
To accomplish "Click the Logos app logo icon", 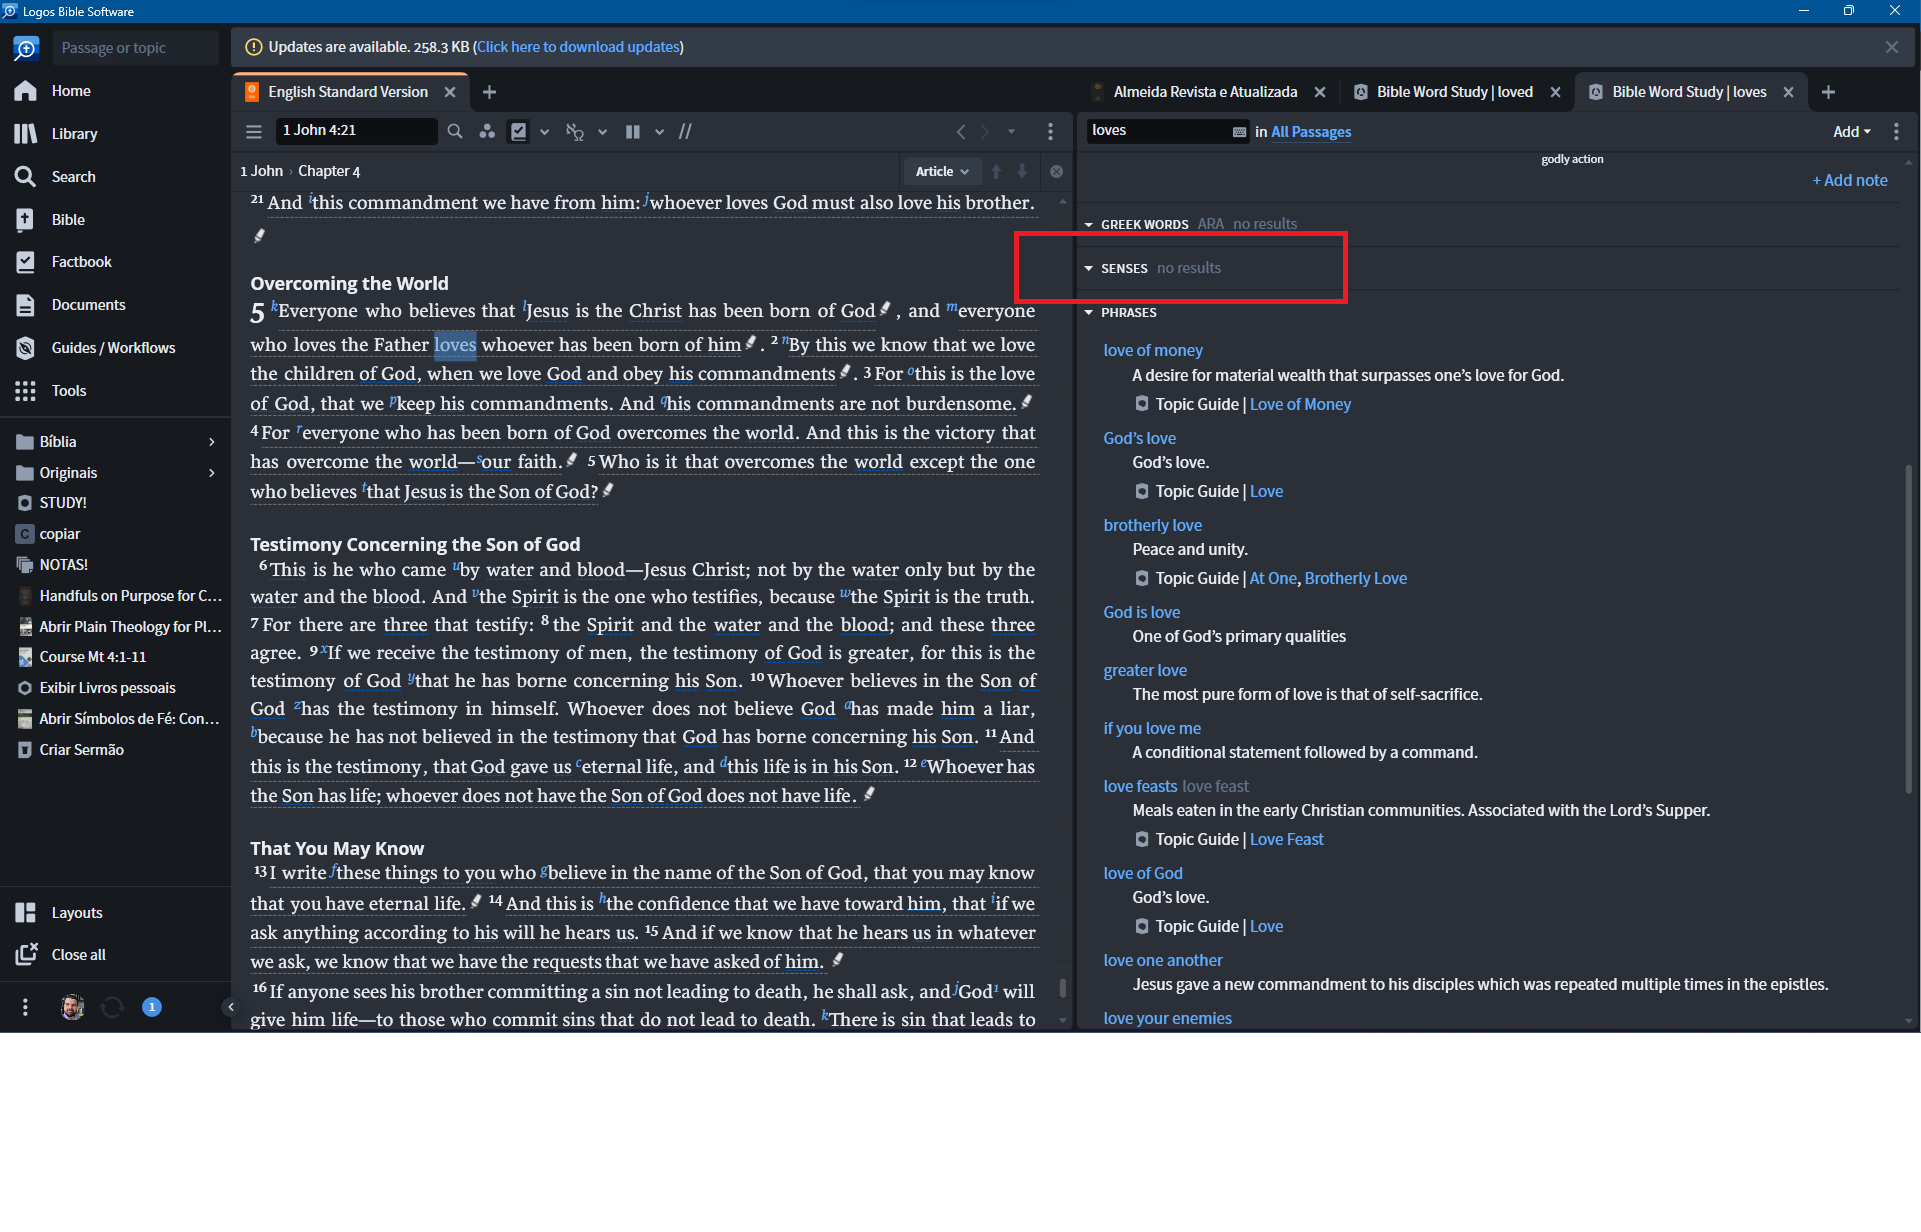I will [26, 48].
